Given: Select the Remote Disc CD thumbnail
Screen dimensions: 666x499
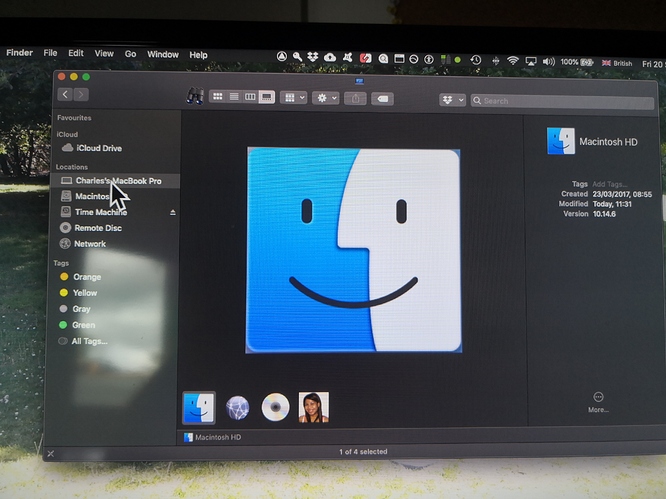Looking at the screenshot, I should [275, 407].
